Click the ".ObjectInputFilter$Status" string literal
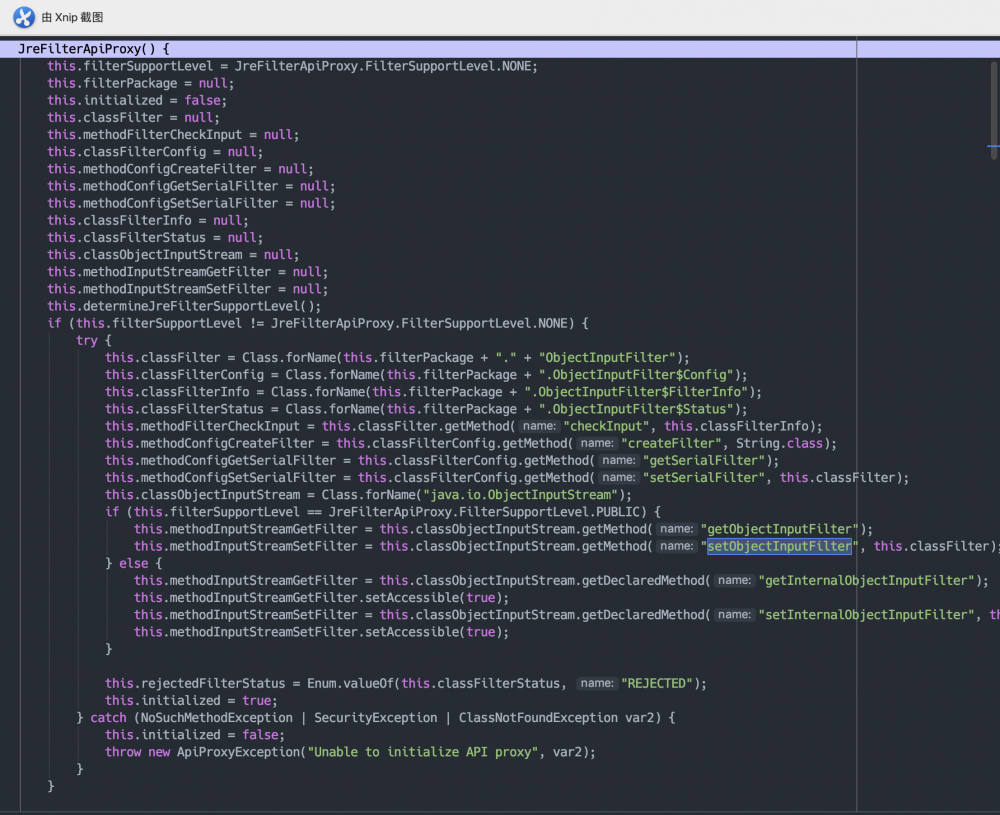This screenshot has width=1000, height=815. [x=636, y=409]
